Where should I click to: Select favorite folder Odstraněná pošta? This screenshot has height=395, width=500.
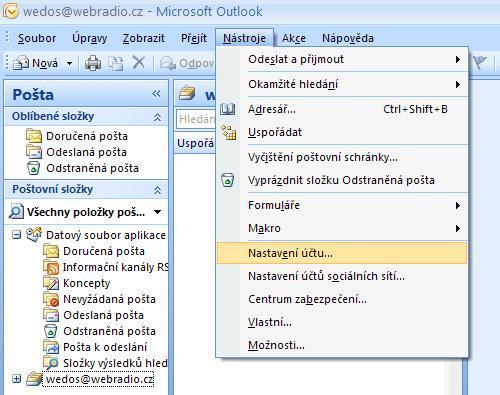92,168
